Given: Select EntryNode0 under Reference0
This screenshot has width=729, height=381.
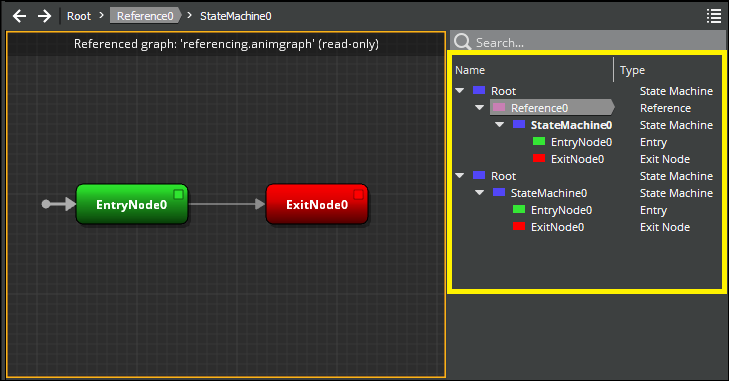Looking at the screenshot, I should [581, 142].
